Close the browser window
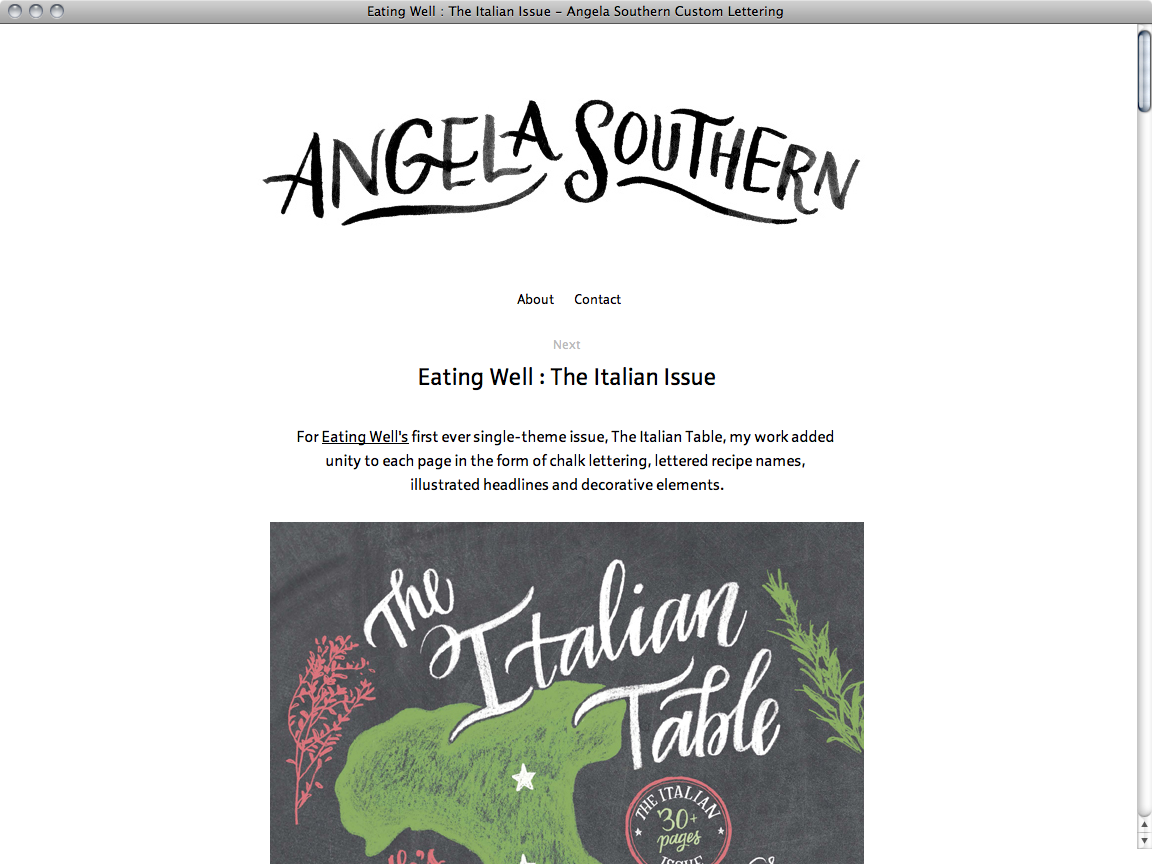 (x=15, y=11)
